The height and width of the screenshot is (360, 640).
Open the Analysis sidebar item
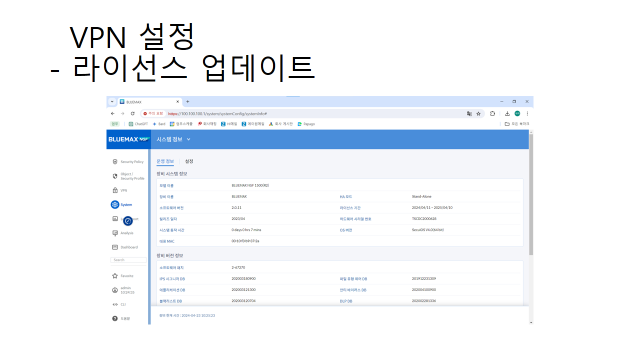tap(123, 233)
